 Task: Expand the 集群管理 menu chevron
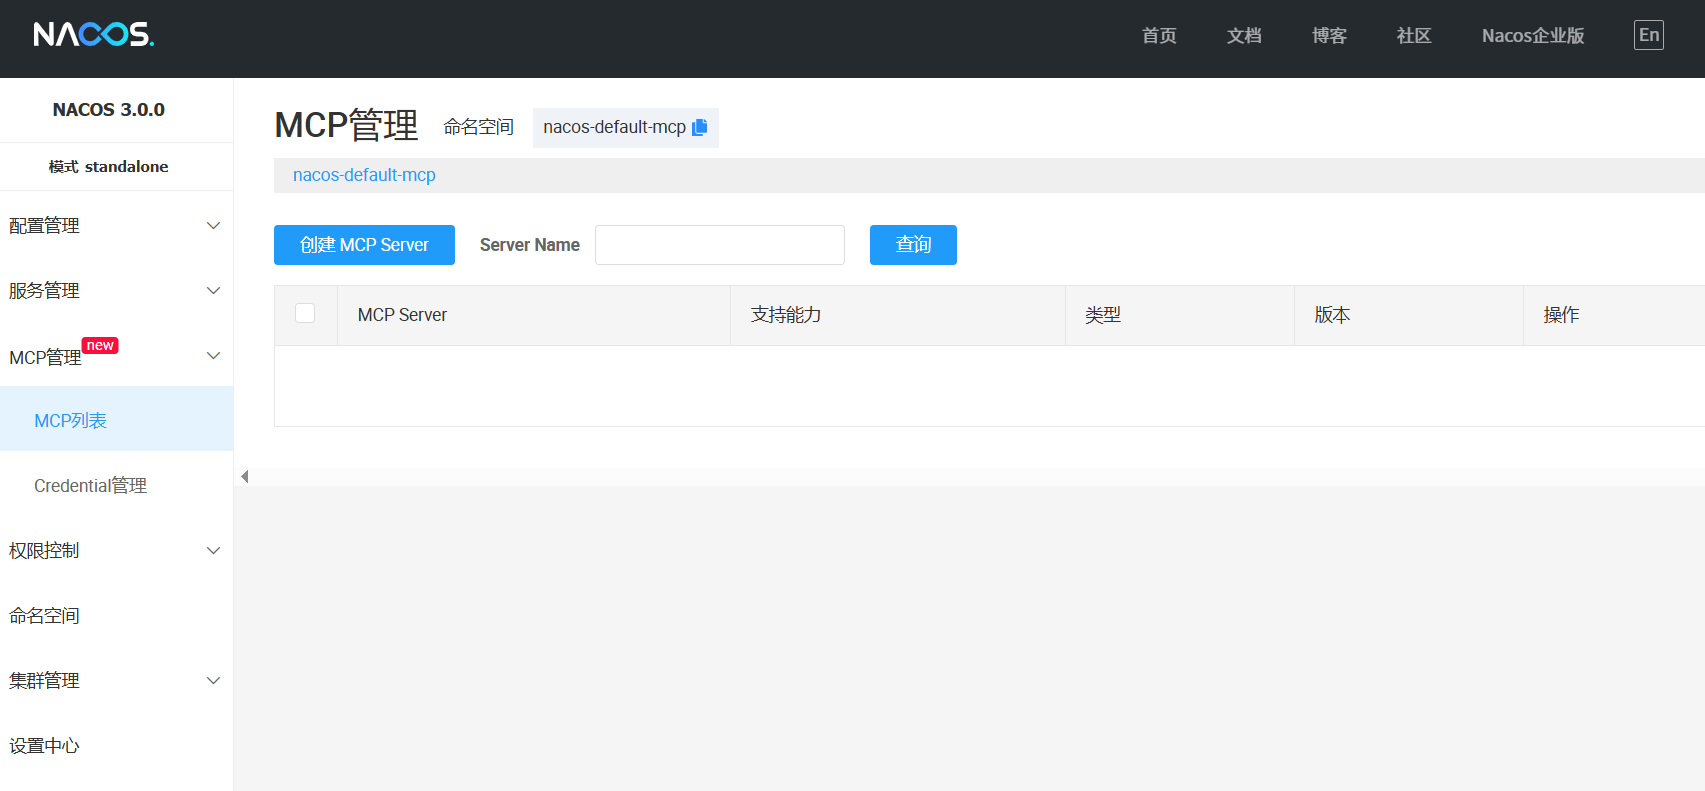[213, 681]
